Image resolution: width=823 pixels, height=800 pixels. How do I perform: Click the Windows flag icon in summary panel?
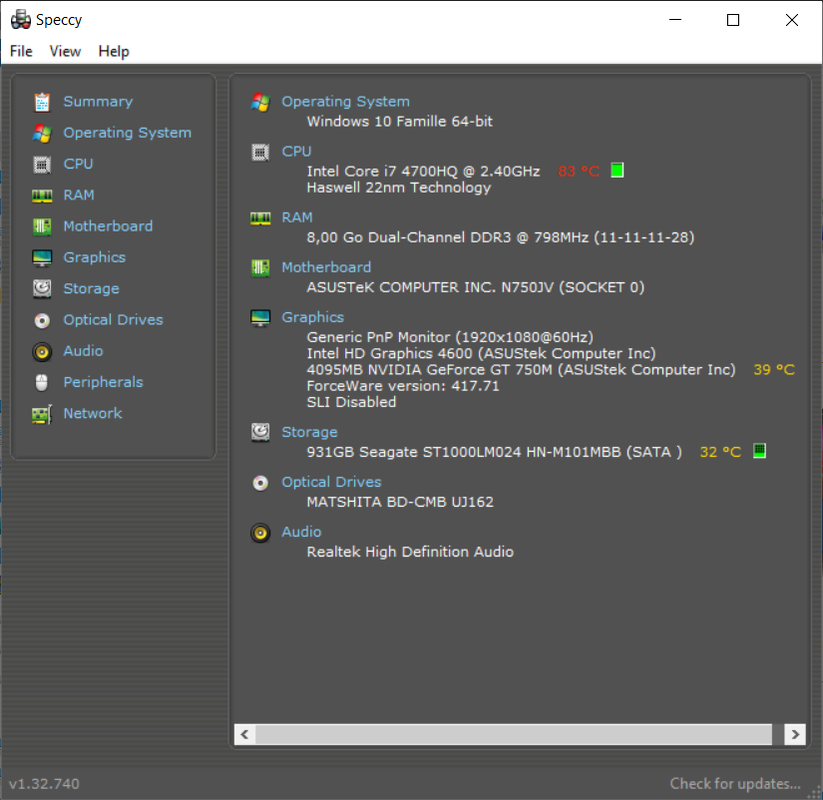tap(260, 102)
